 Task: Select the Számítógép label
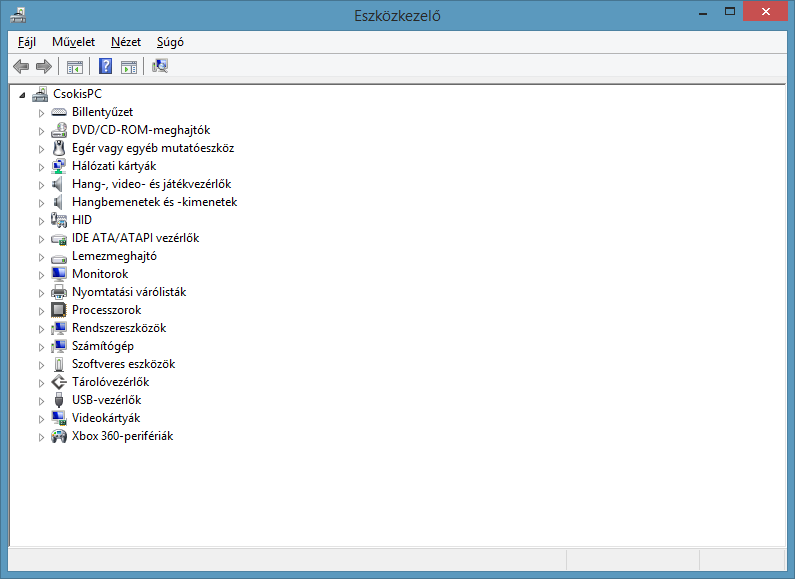(103, 346)
